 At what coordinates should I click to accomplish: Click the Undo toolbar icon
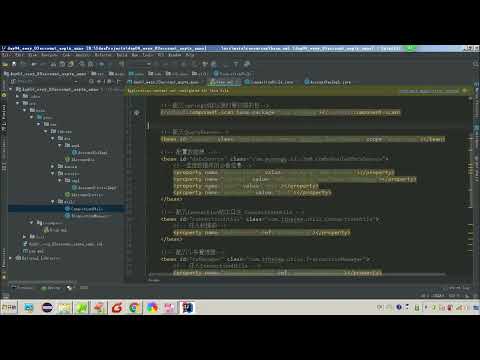point(34,64)
